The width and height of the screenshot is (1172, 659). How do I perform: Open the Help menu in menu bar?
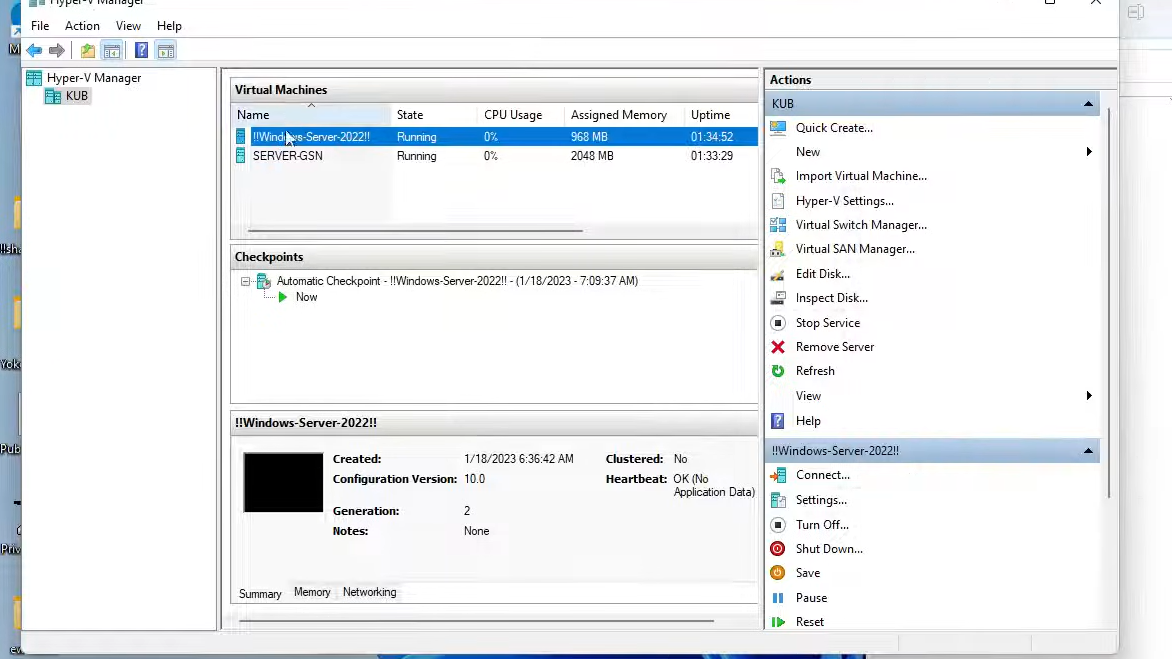[170, 26]
